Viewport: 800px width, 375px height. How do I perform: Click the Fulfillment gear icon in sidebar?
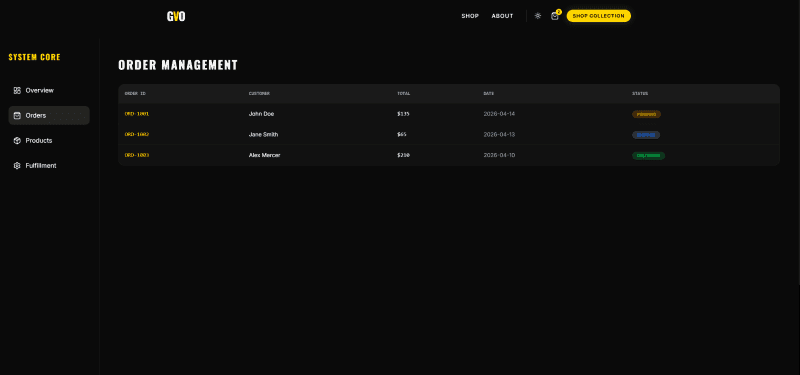(x=17, y=166)
